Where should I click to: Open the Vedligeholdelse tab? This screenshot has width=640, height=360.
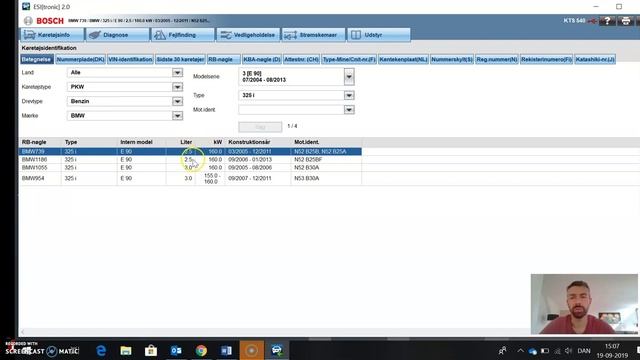coord(248,35)
